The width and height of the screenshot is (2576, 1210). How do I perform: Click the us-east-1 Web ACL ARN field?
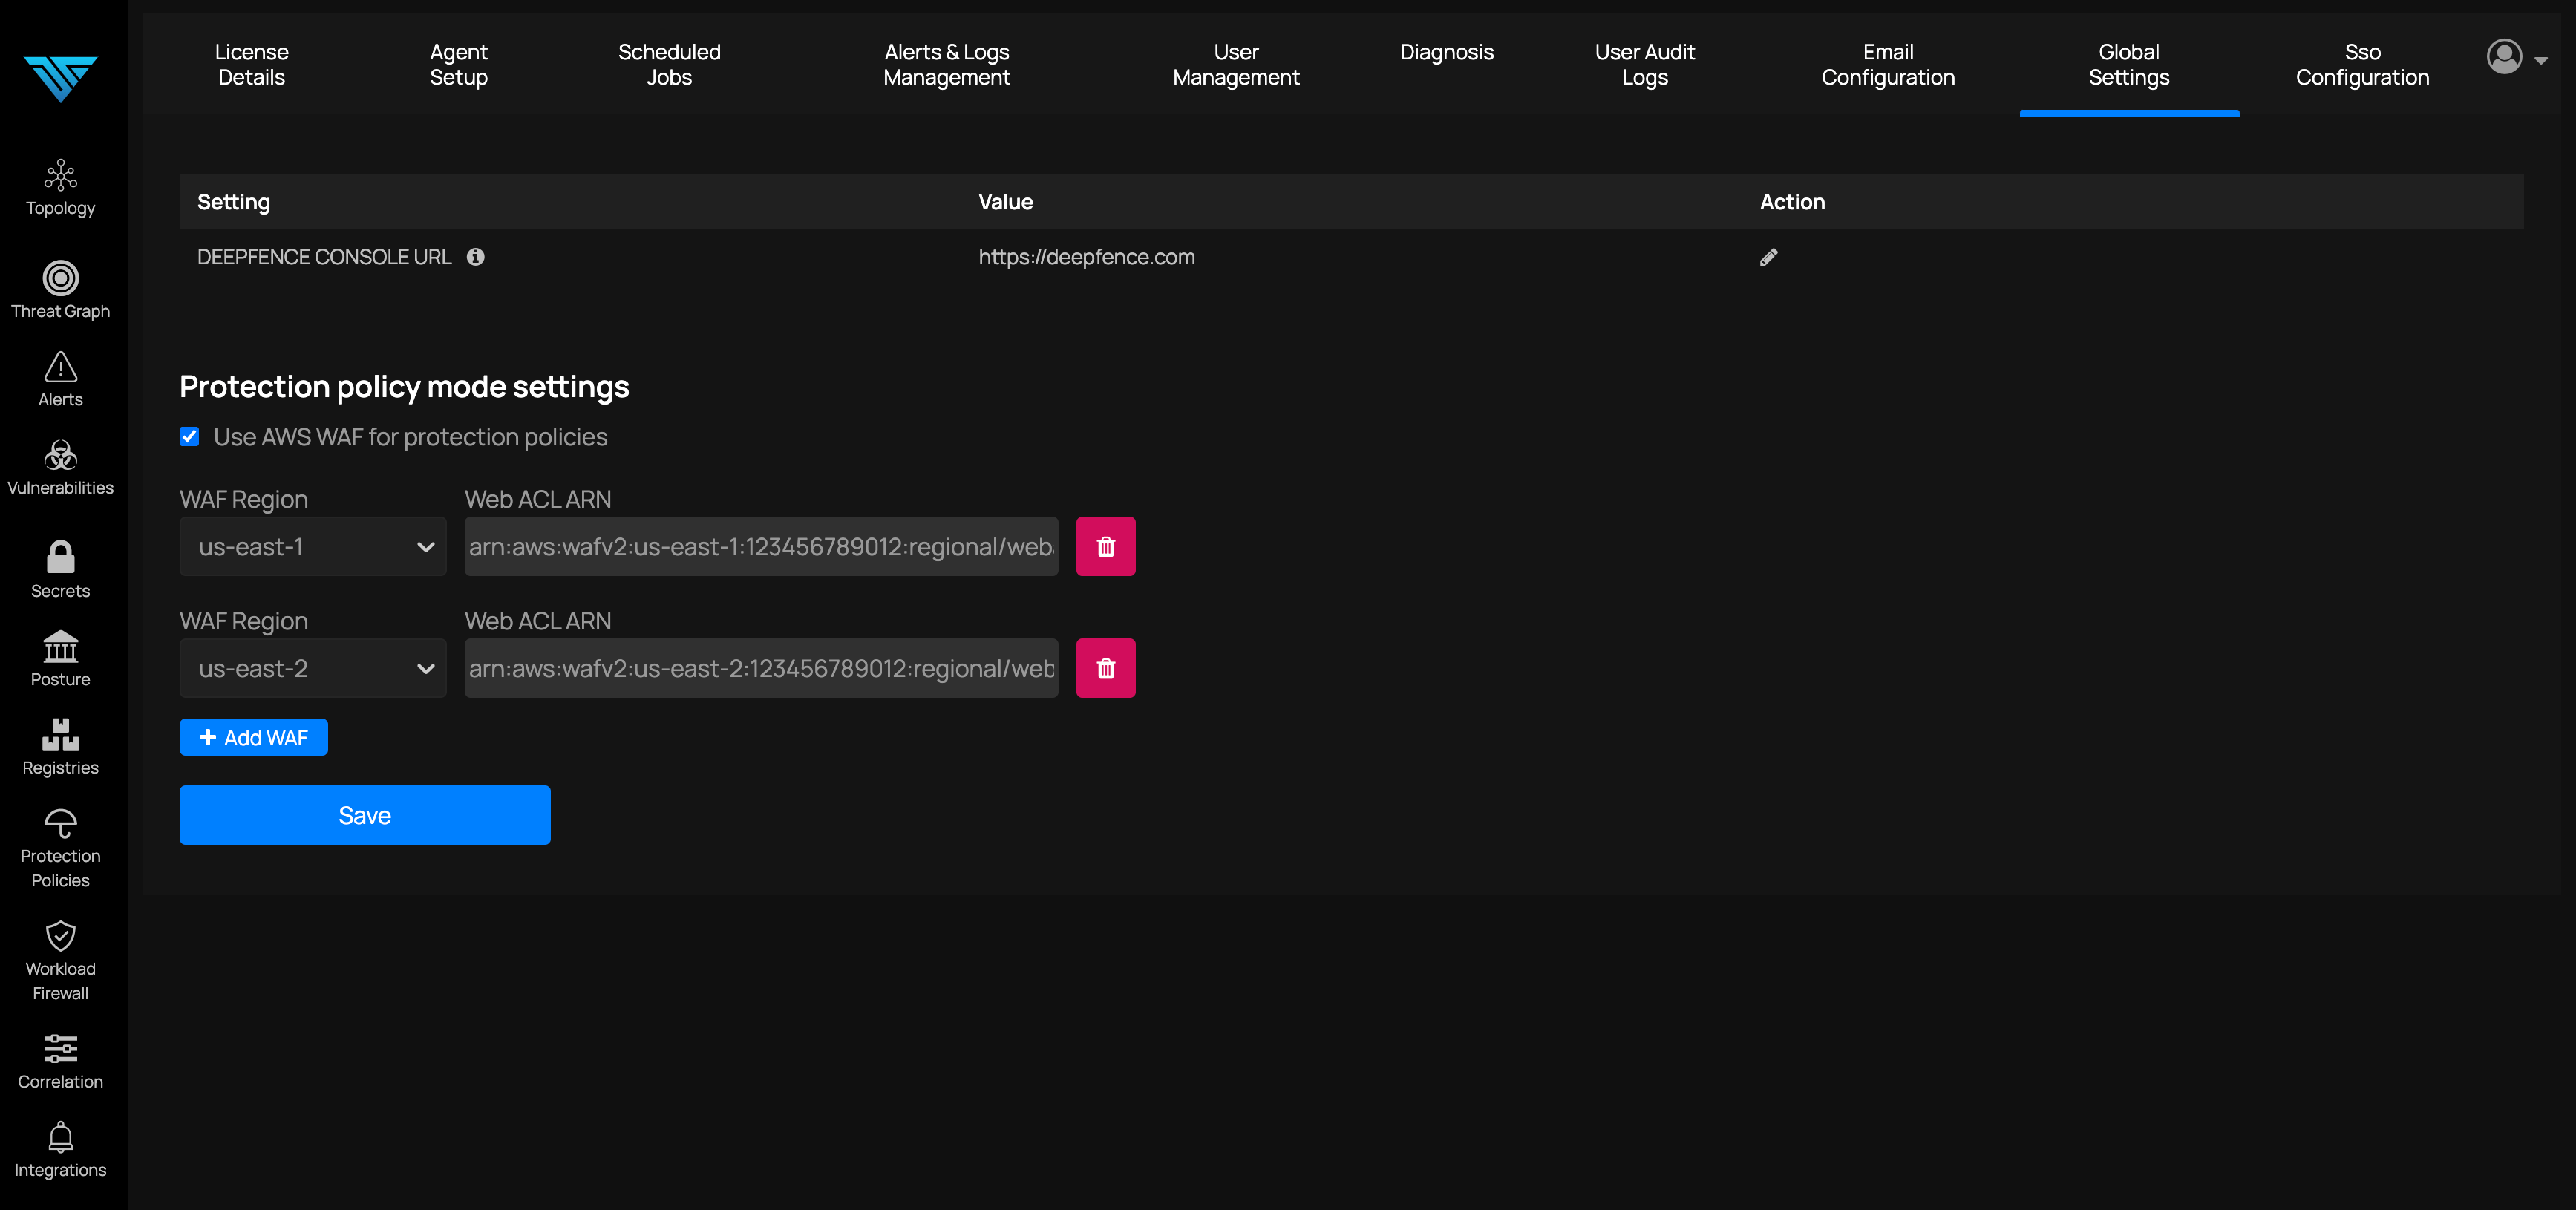[761, 546]
